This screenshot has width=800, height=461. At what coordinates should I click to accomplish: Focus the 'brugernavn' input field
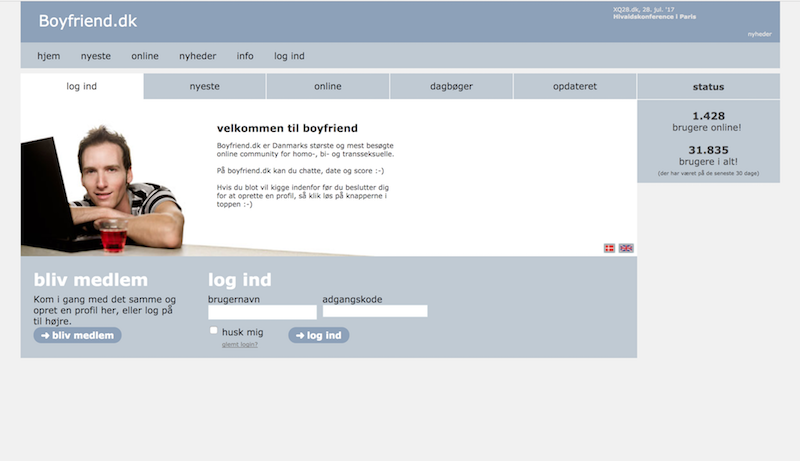[x=262, y=312]
